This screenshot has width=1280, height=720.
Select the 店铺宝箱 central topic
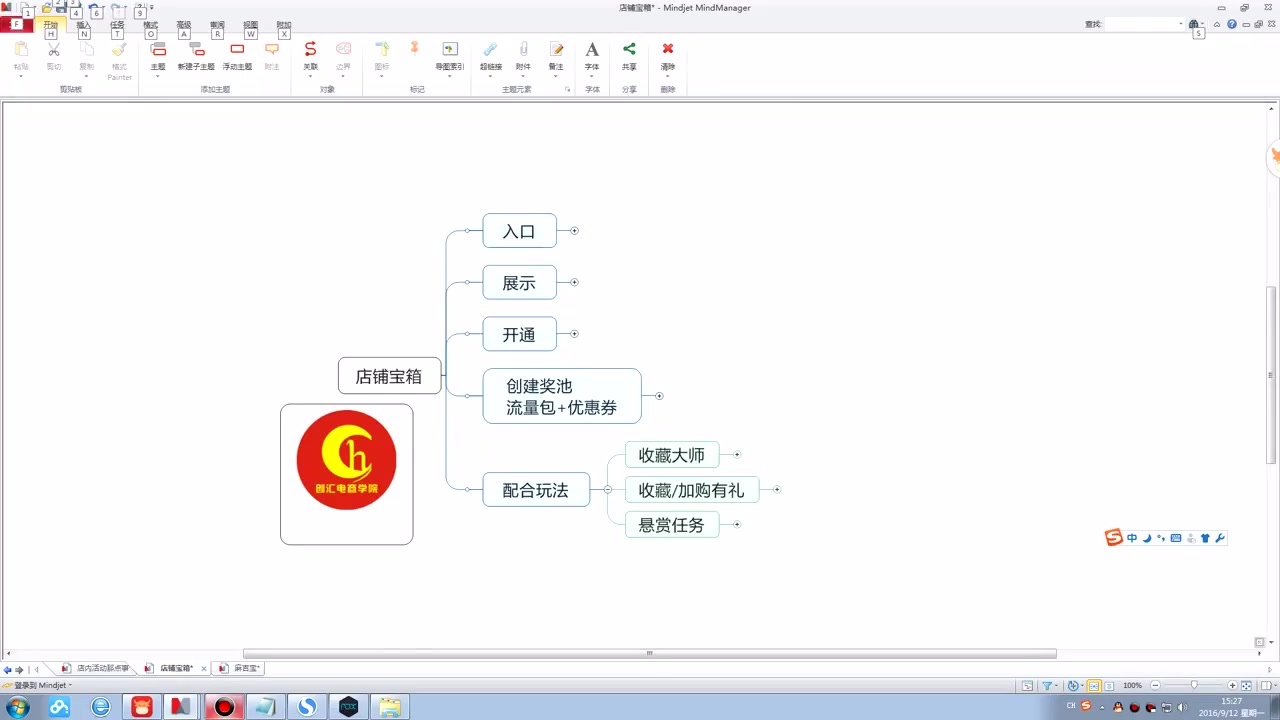tap(389, 376)
